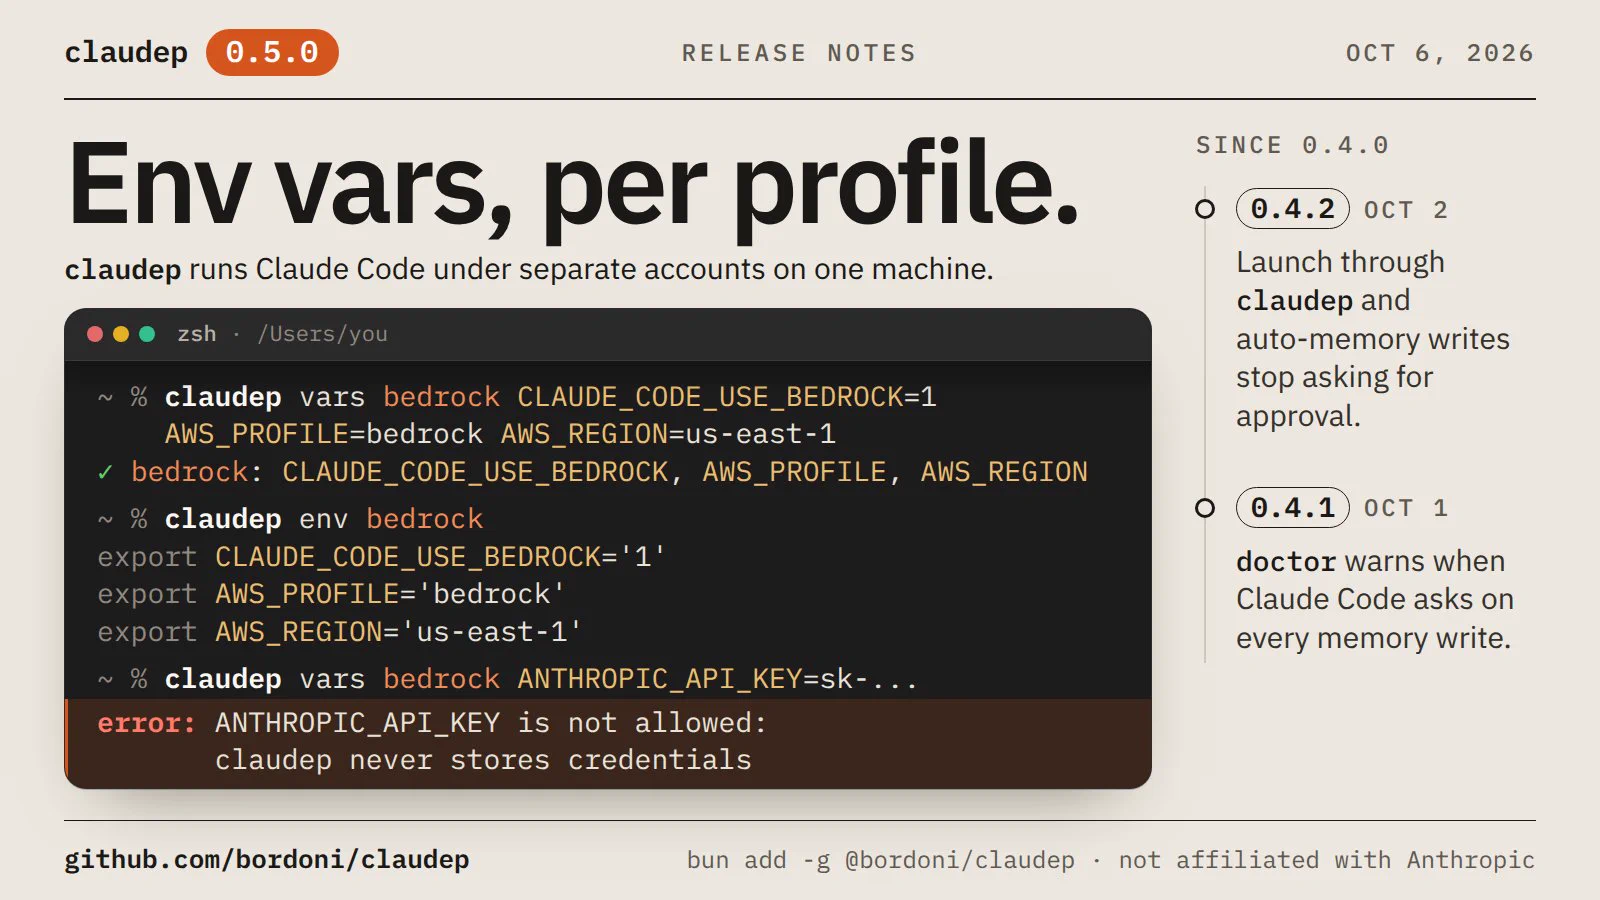Click the 0.4.2 version pill
1600x900 pixels.
tap(1293, 209)
